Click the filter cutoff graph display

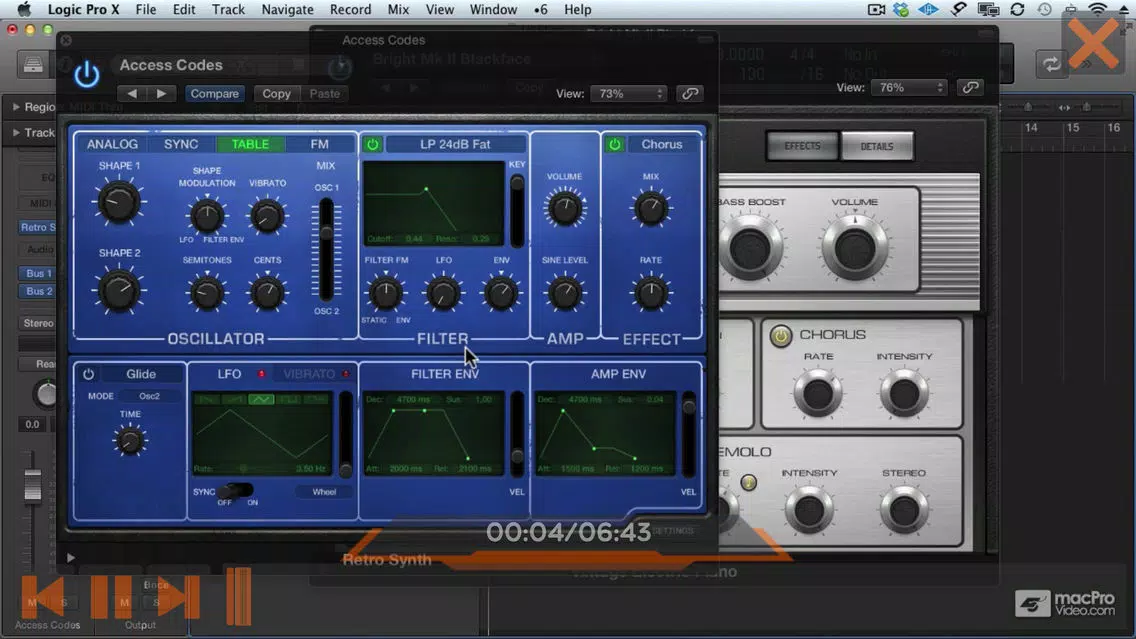pos(433,203)
